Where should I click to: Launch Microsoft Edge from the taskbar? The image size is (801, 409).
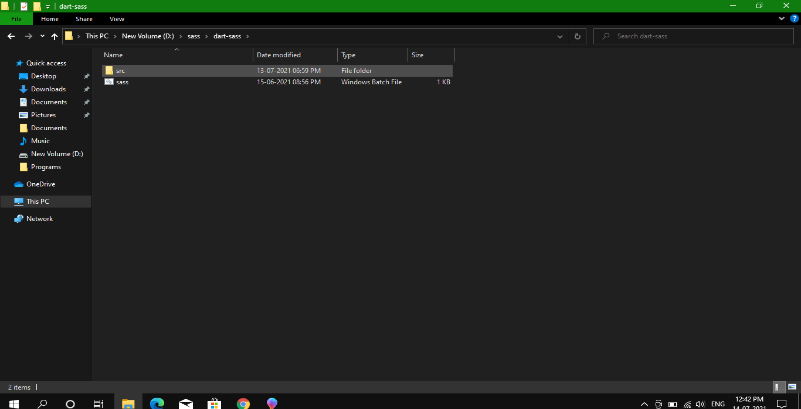[x=157, y=403]
